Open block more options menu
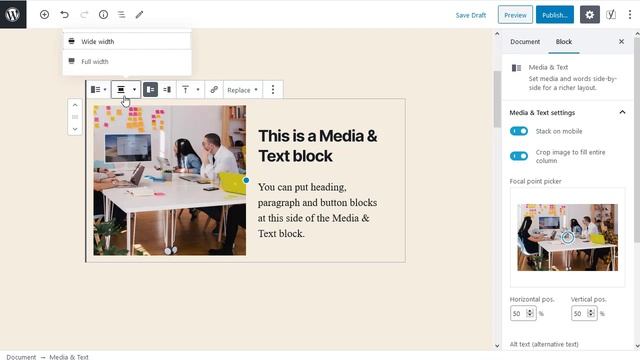The height and width of the screenshot is (360, 640). 273,89
